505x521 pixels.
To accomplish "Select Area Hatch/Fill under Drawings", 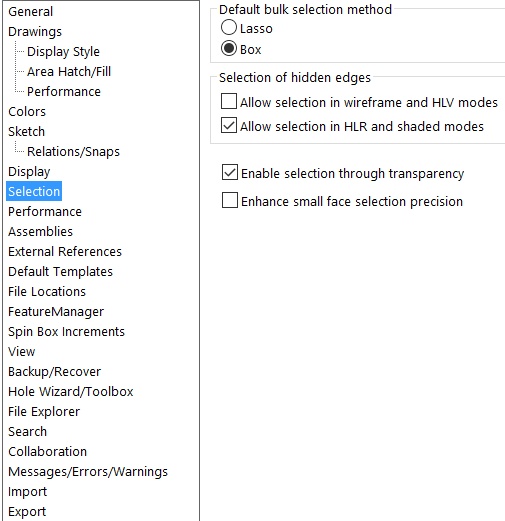I will pyautogui.click(x=69, y=72).
